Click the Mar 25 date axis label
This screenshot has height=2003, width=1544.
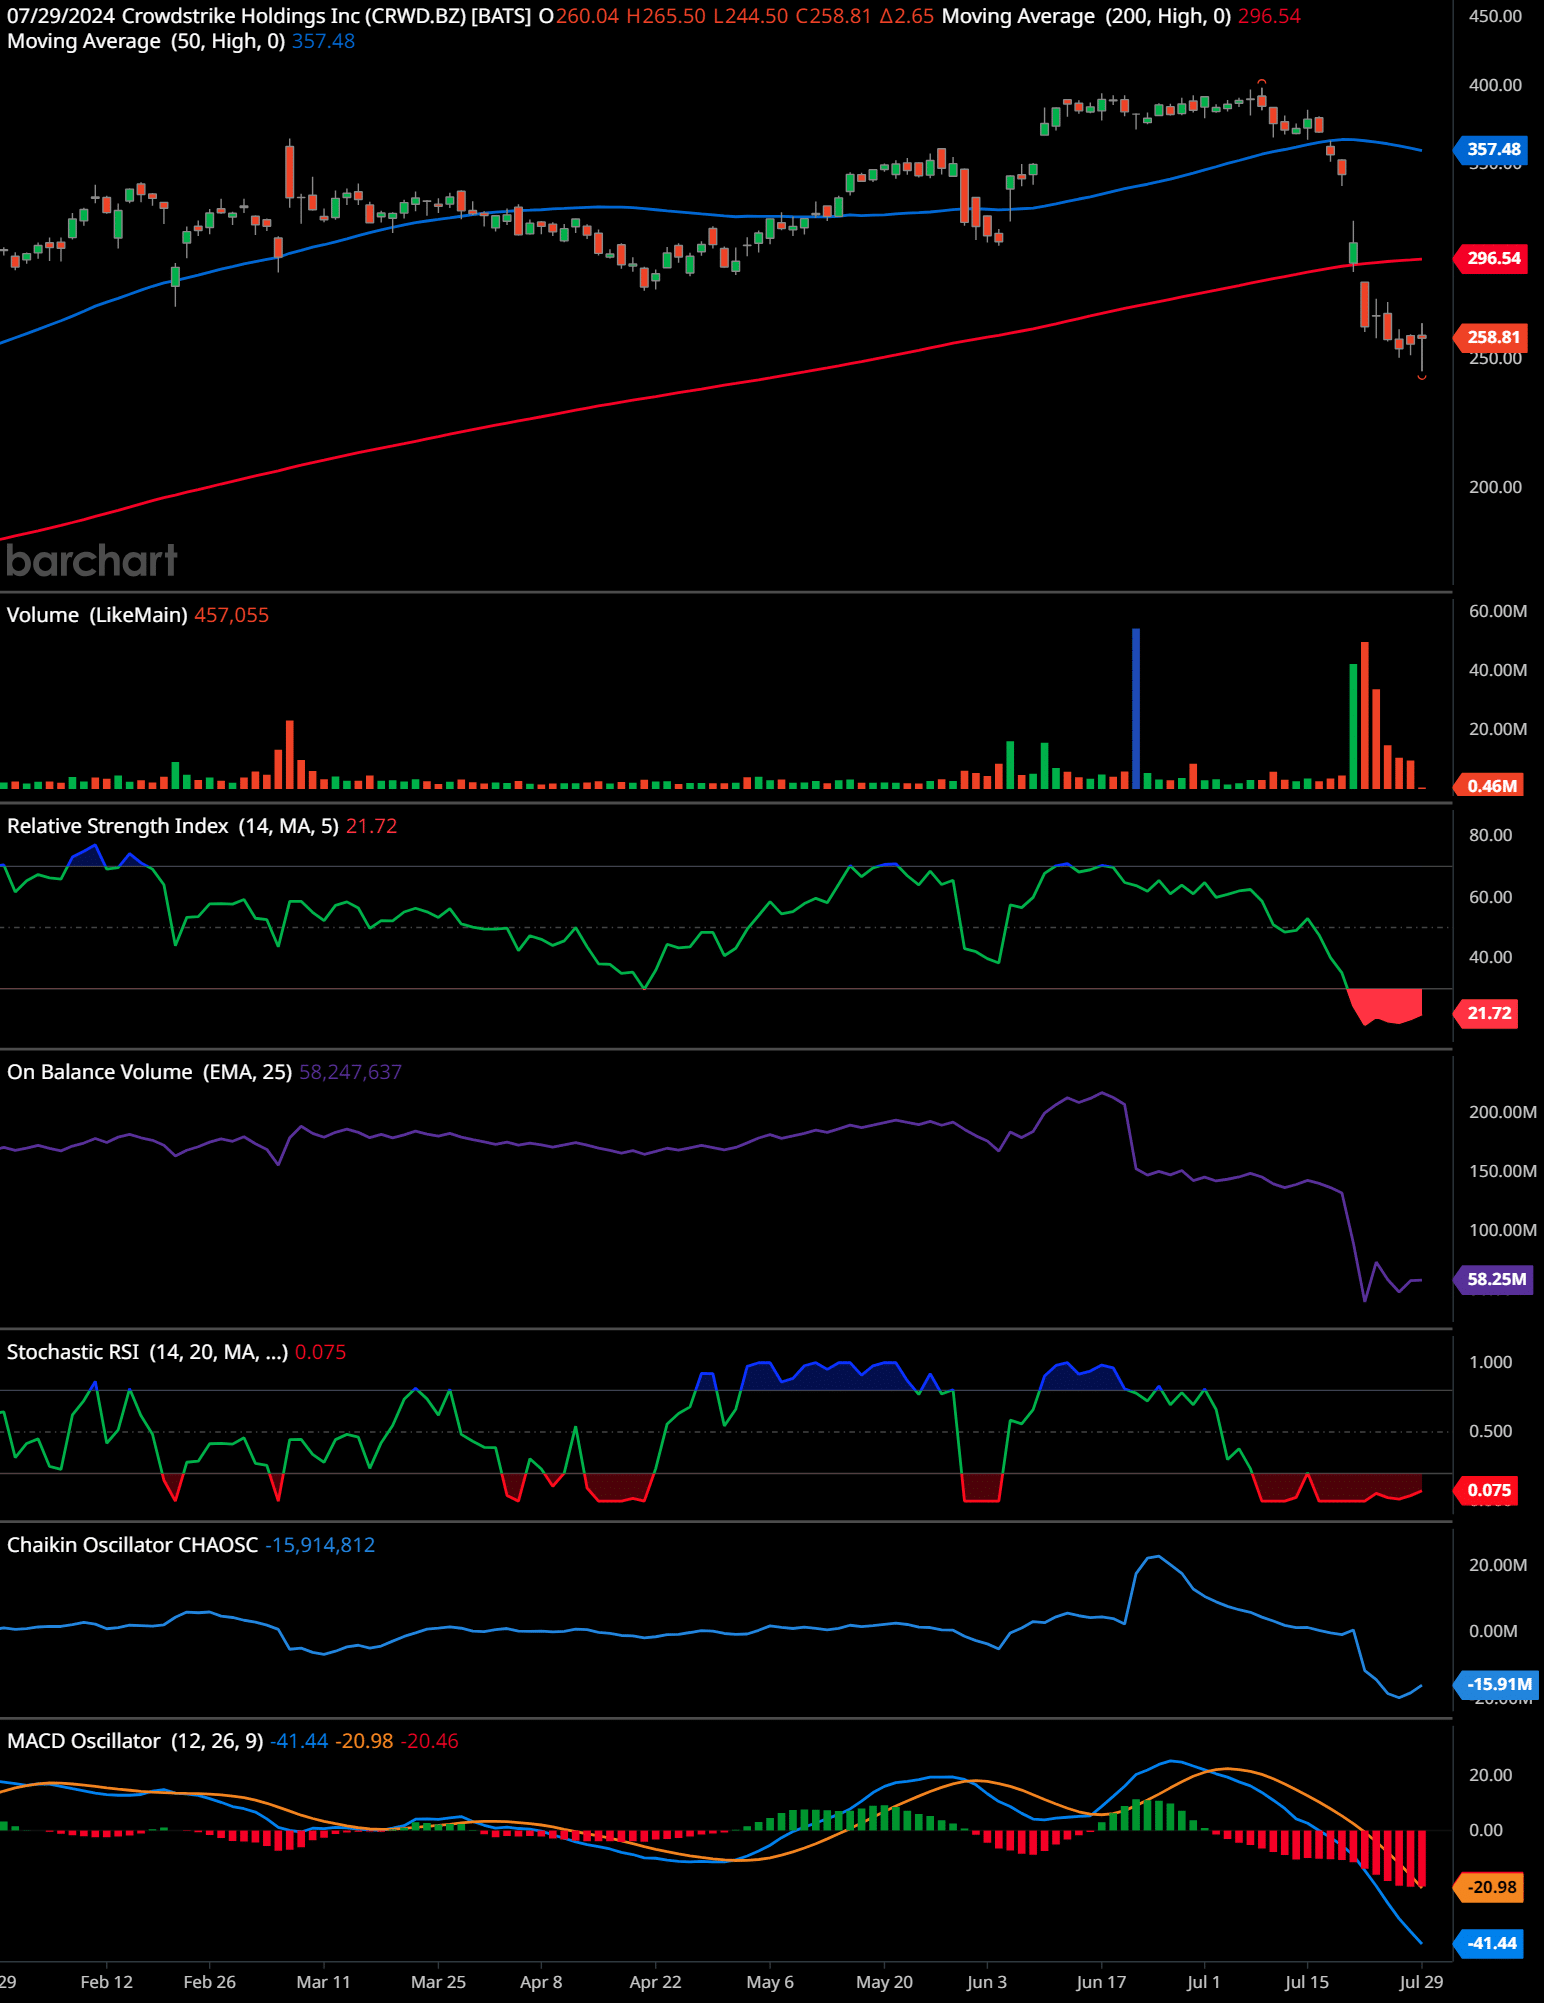point(438,1982)
